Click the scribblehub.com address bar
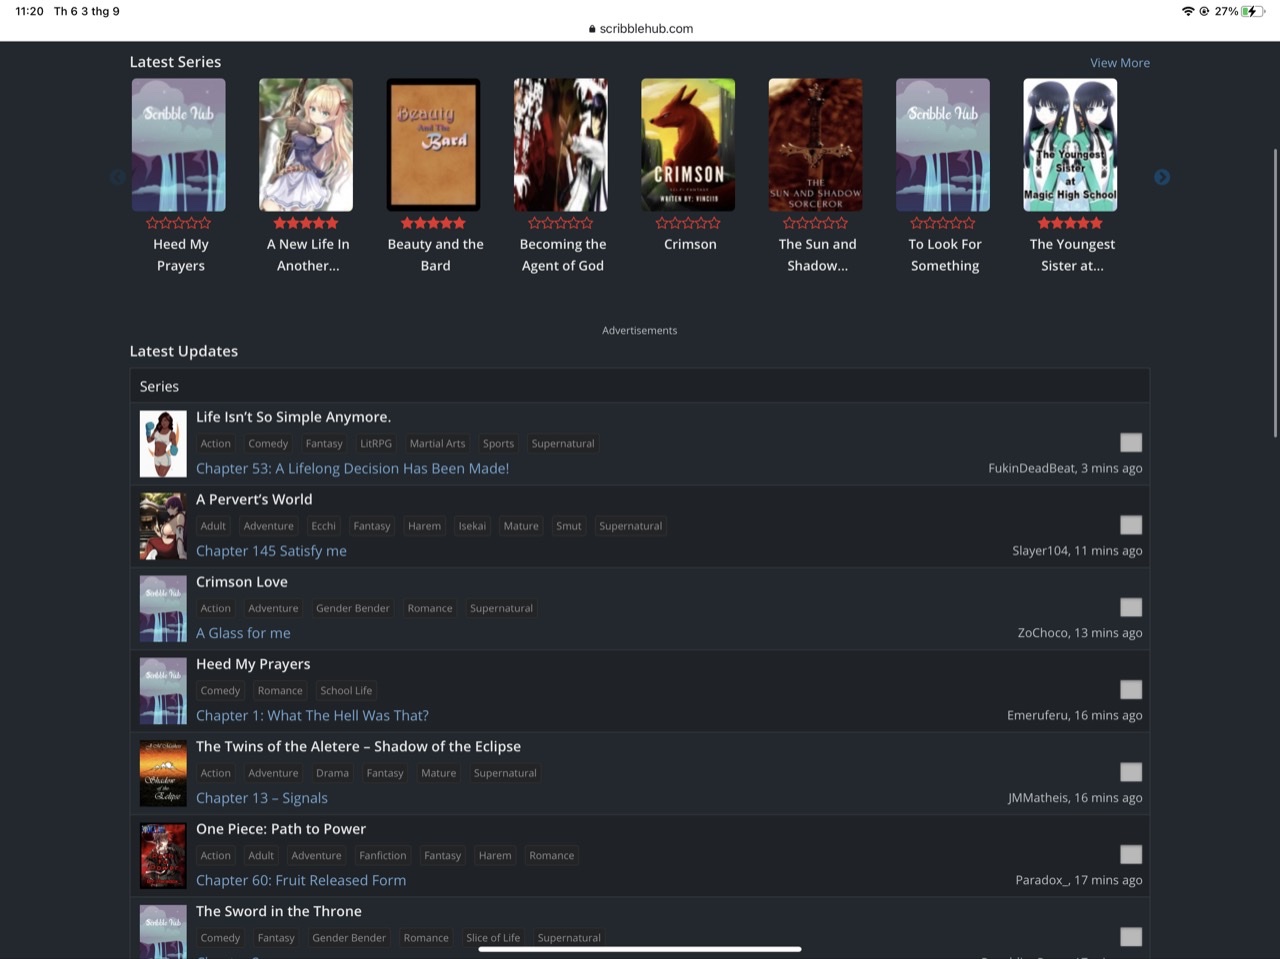This screenshot has height=959, width=1280. (x=640, y=29)
